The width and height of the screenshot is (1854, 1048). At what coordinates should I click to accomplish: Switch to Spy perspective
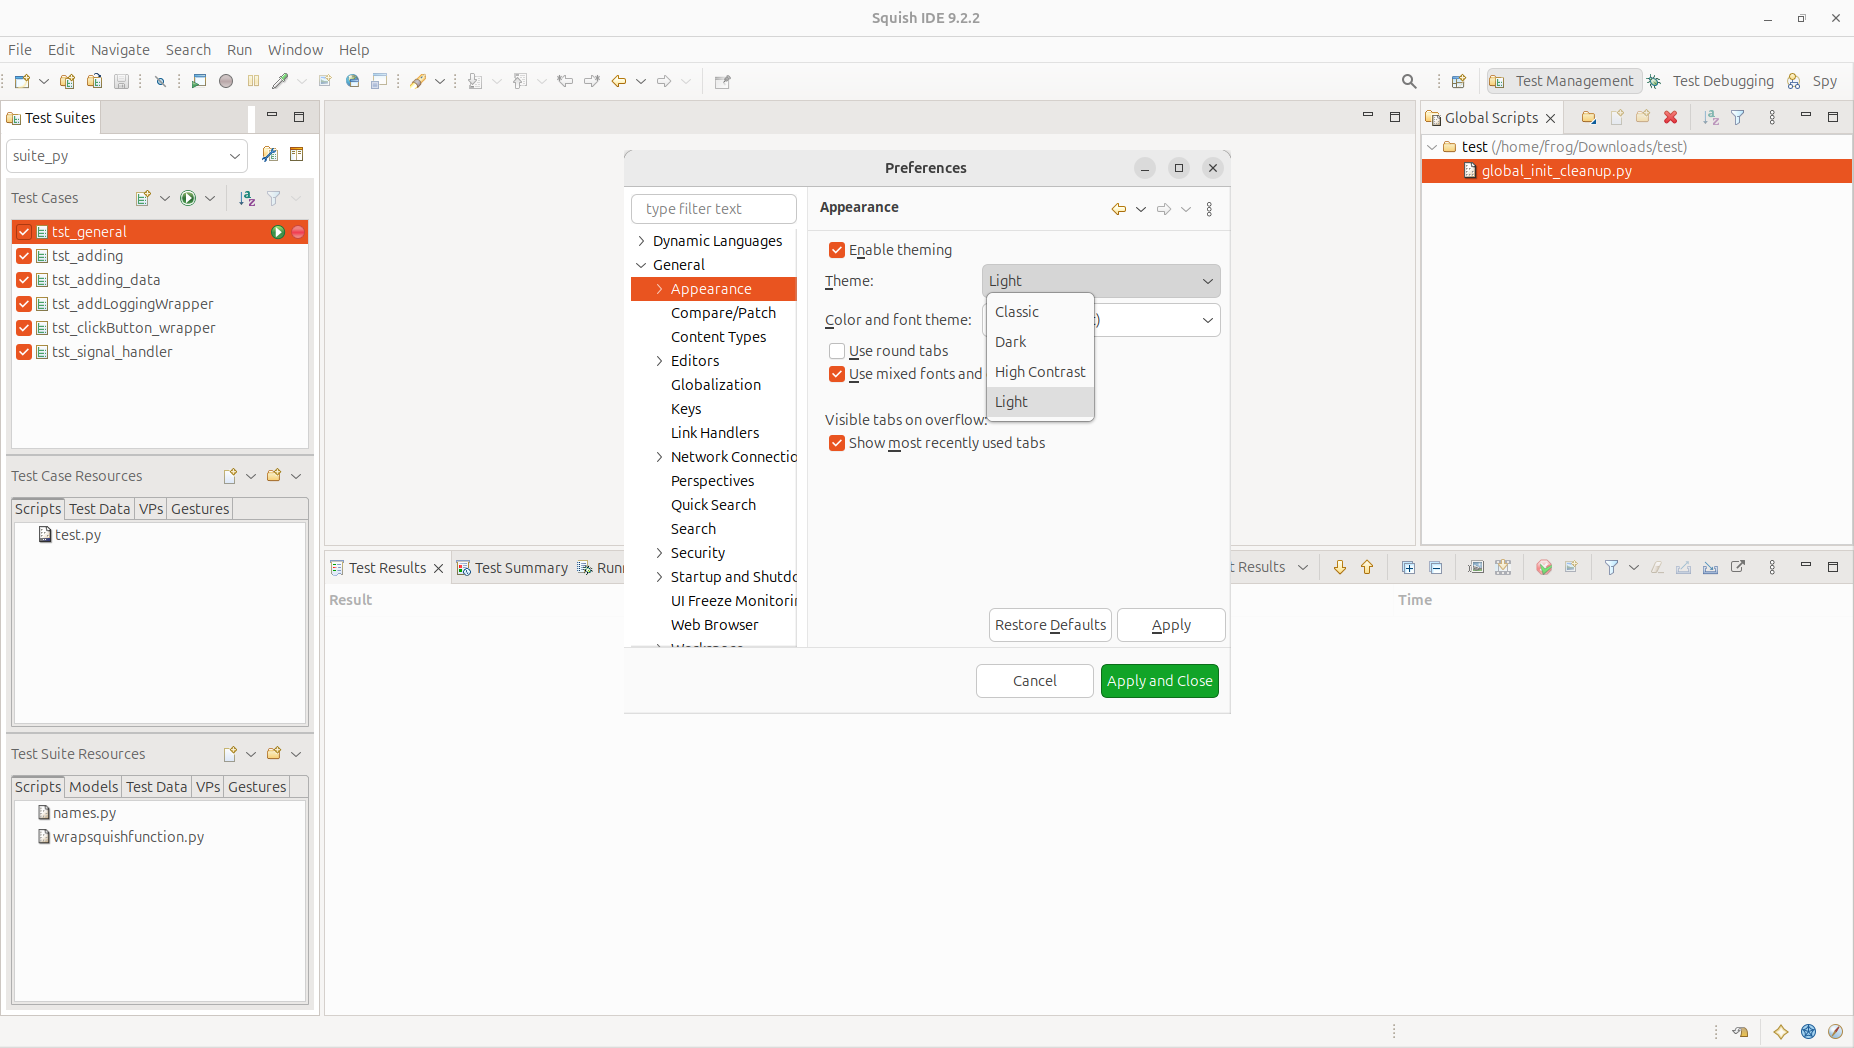pos(1813,81)
